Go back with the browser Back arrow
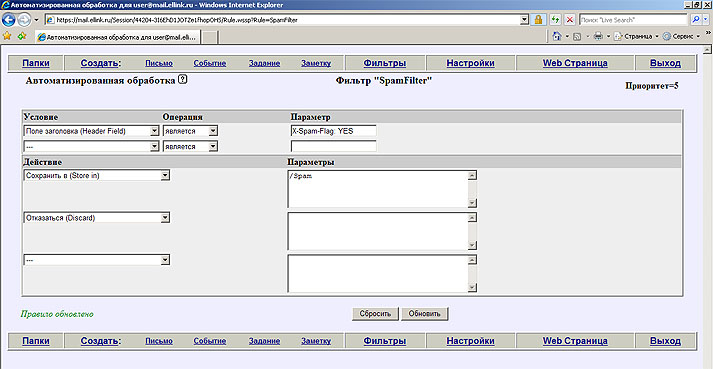 (x=9, y=20)
